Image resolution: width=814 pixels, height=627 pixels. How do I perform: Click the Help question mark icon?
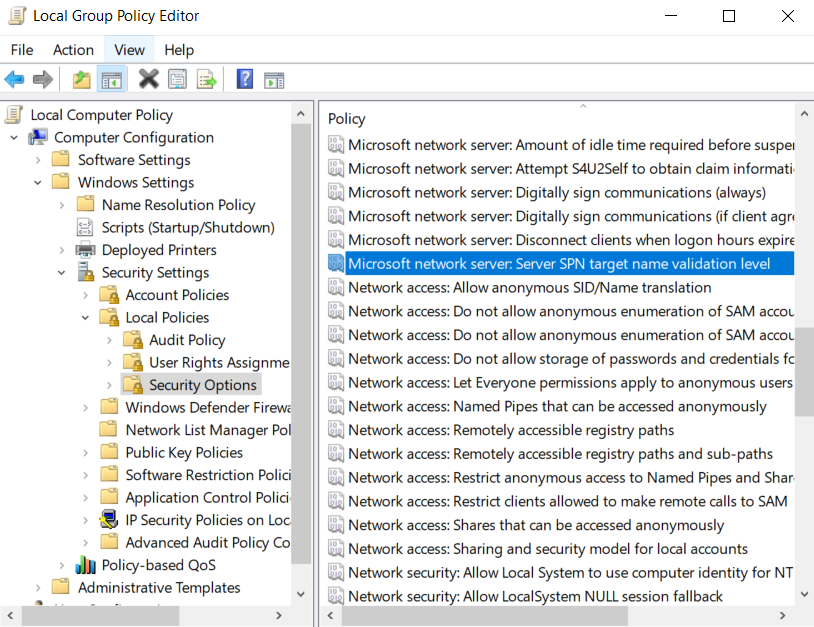tap(245, 79)
